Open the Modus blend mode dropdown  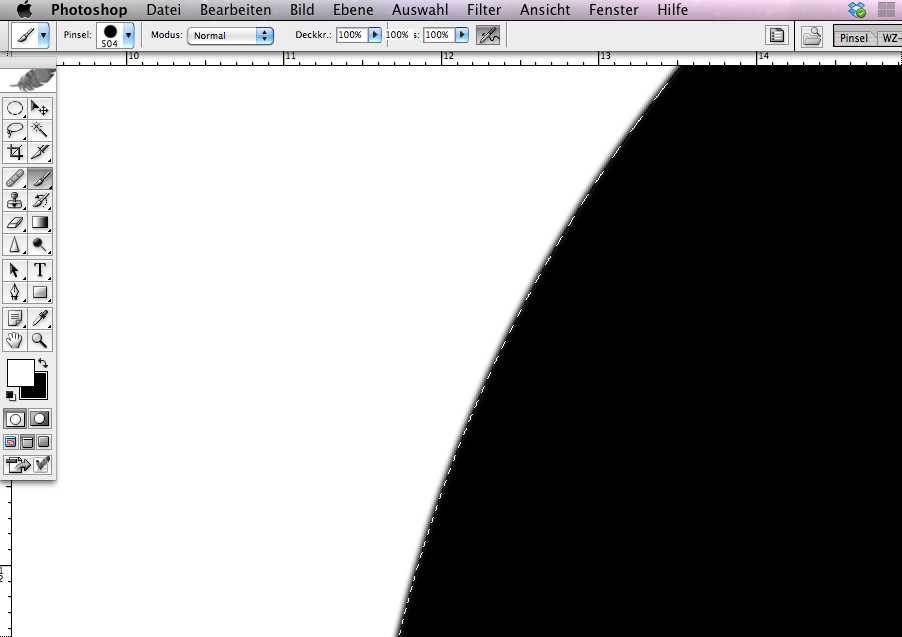click(231, 35)
